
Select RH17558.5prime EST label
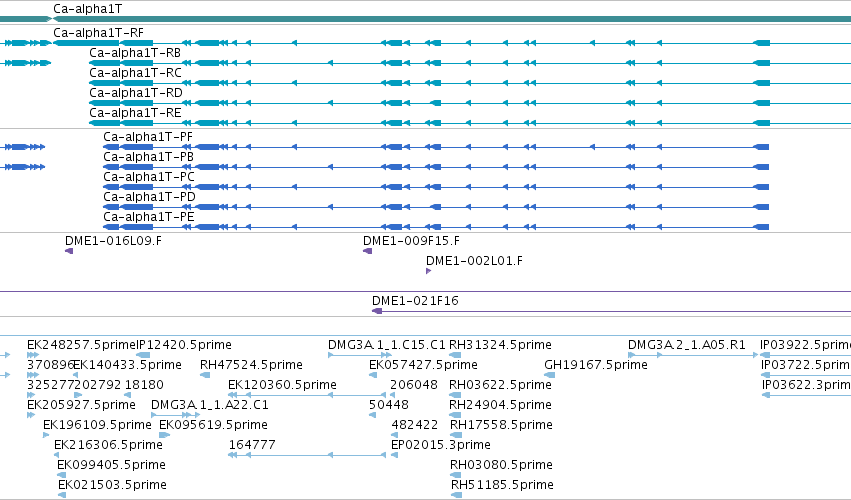coord(501,426)
